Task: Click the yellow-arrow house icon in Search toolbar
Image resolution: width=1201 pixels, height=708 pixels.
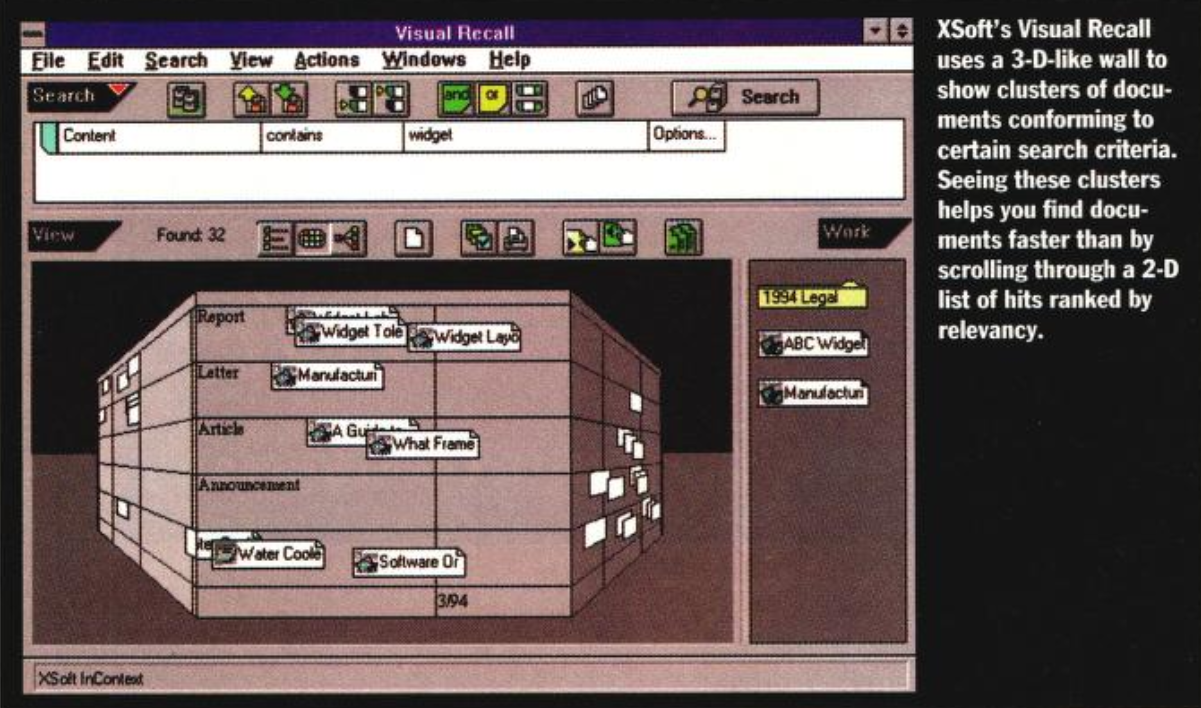Action: pos(250,98)
